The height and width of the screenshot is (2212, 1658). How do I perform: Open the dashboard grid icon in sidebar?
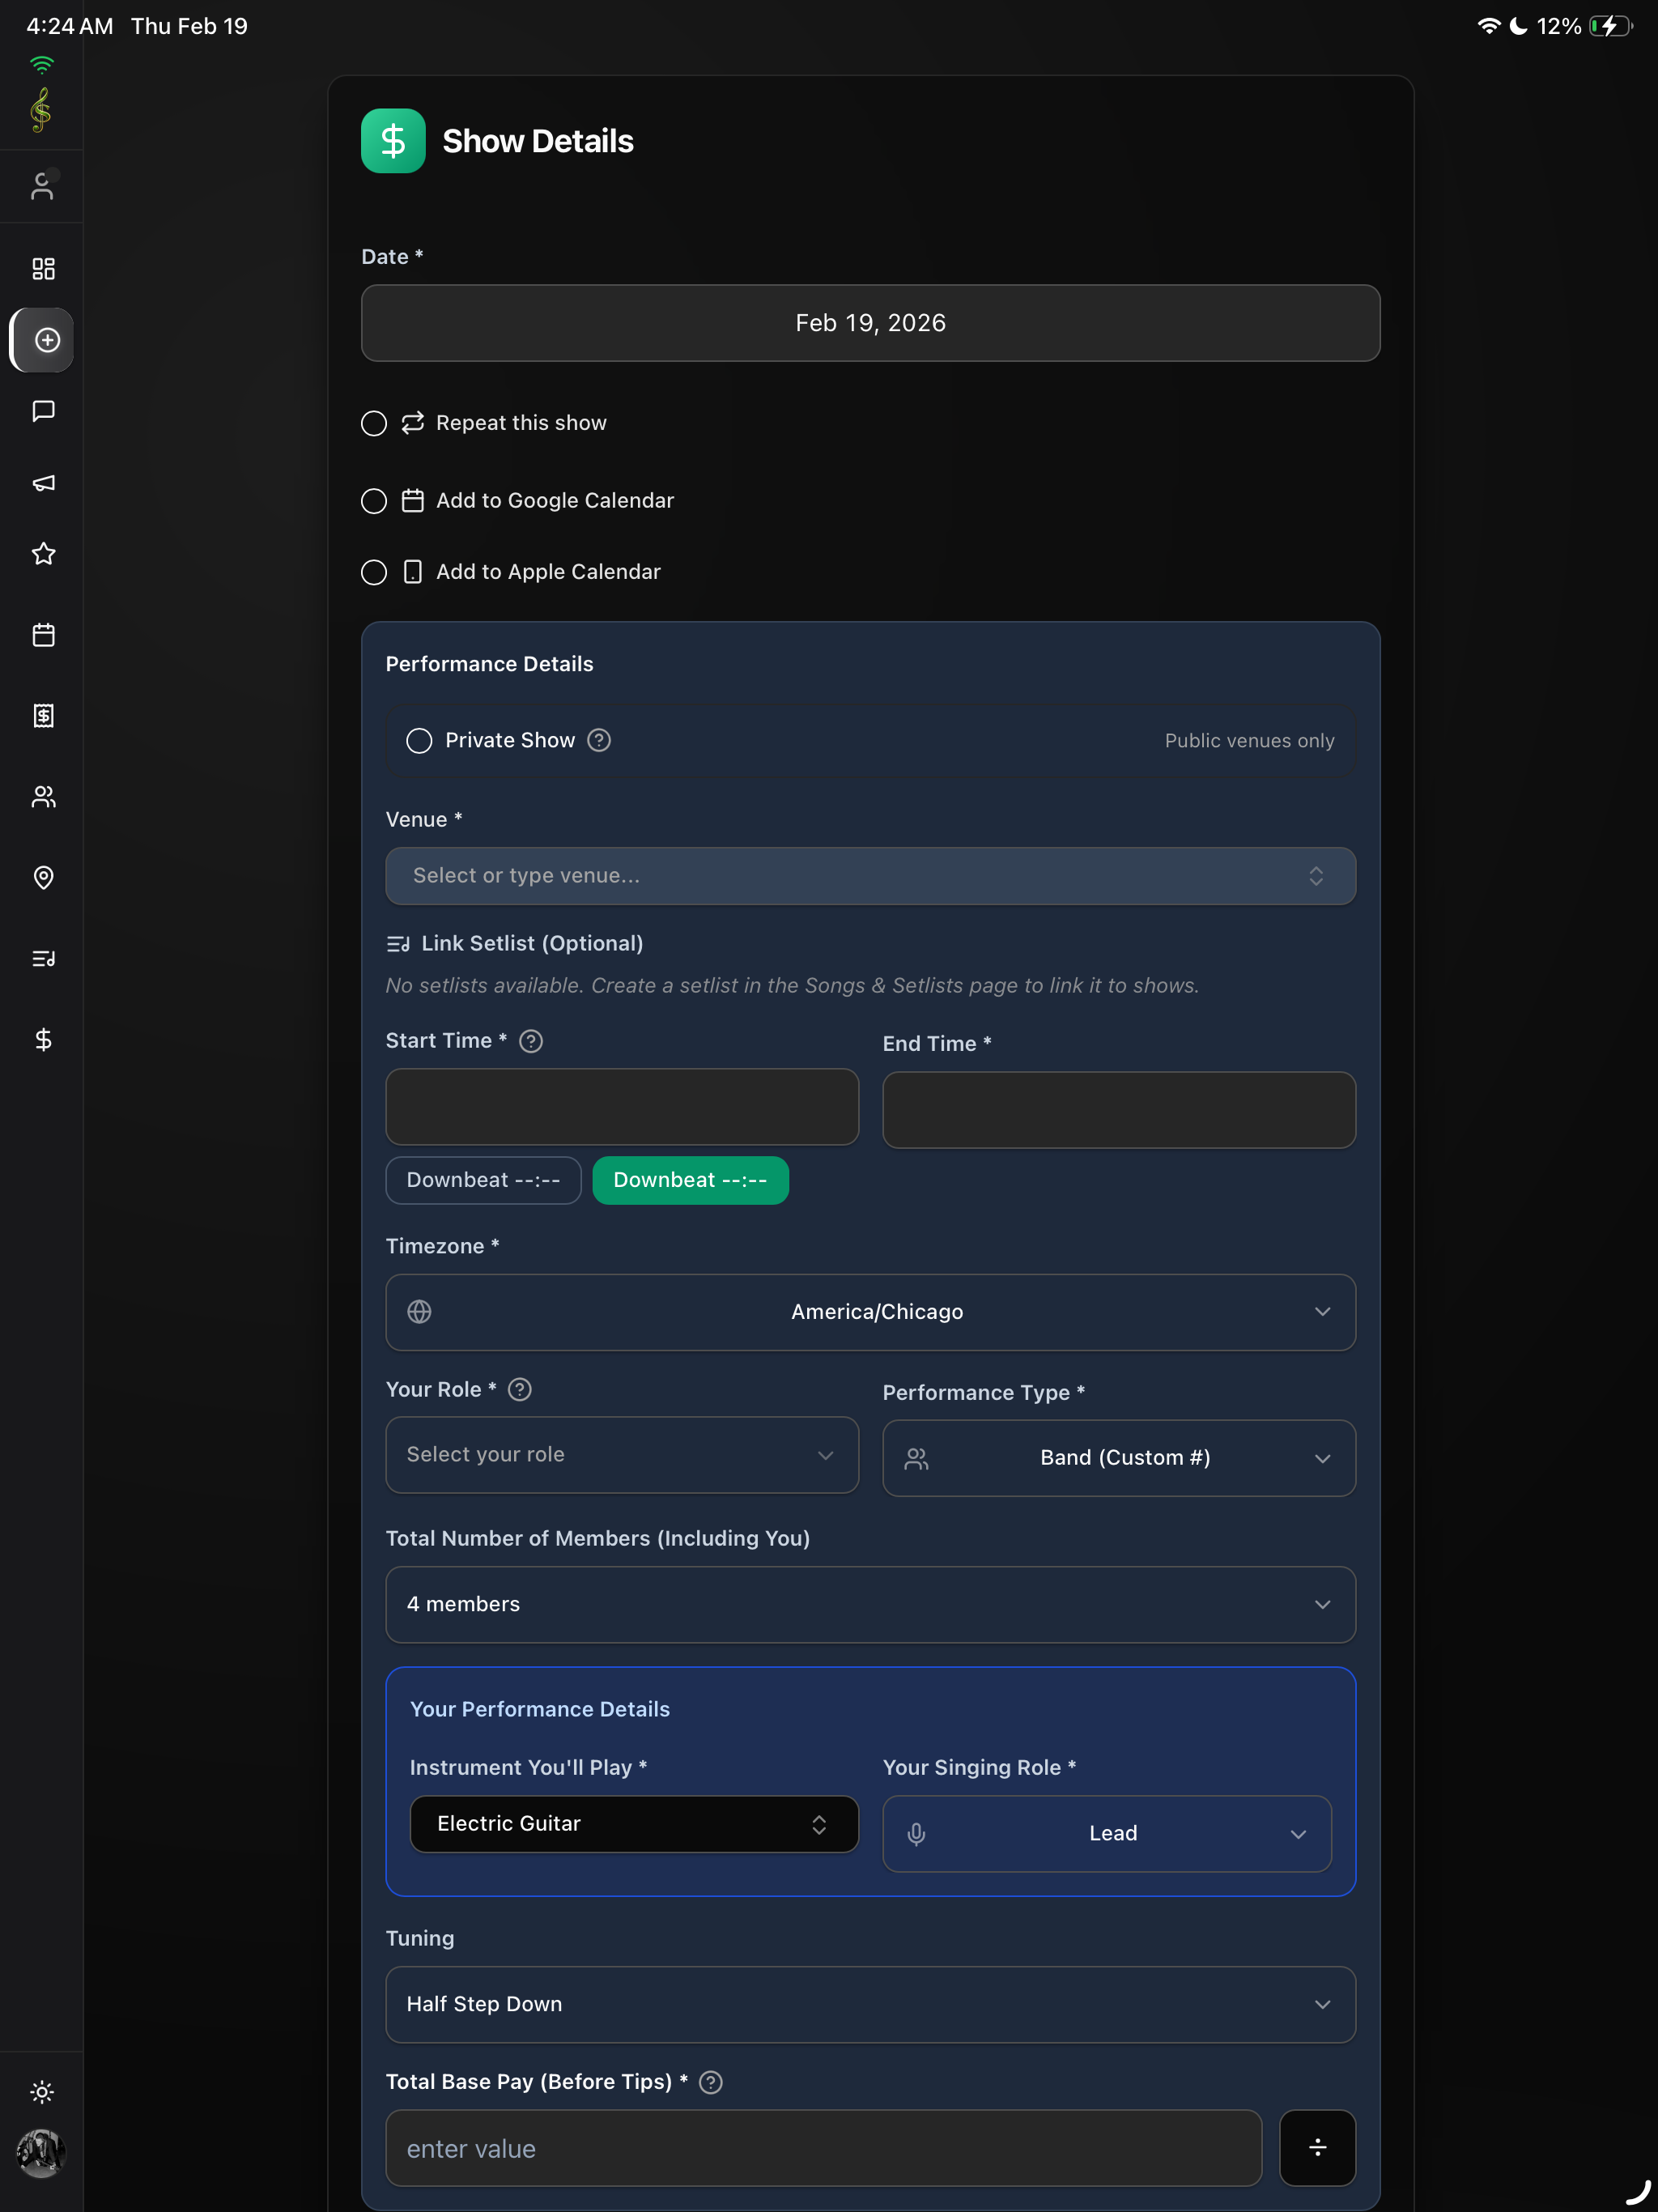(x=43, y=268)
